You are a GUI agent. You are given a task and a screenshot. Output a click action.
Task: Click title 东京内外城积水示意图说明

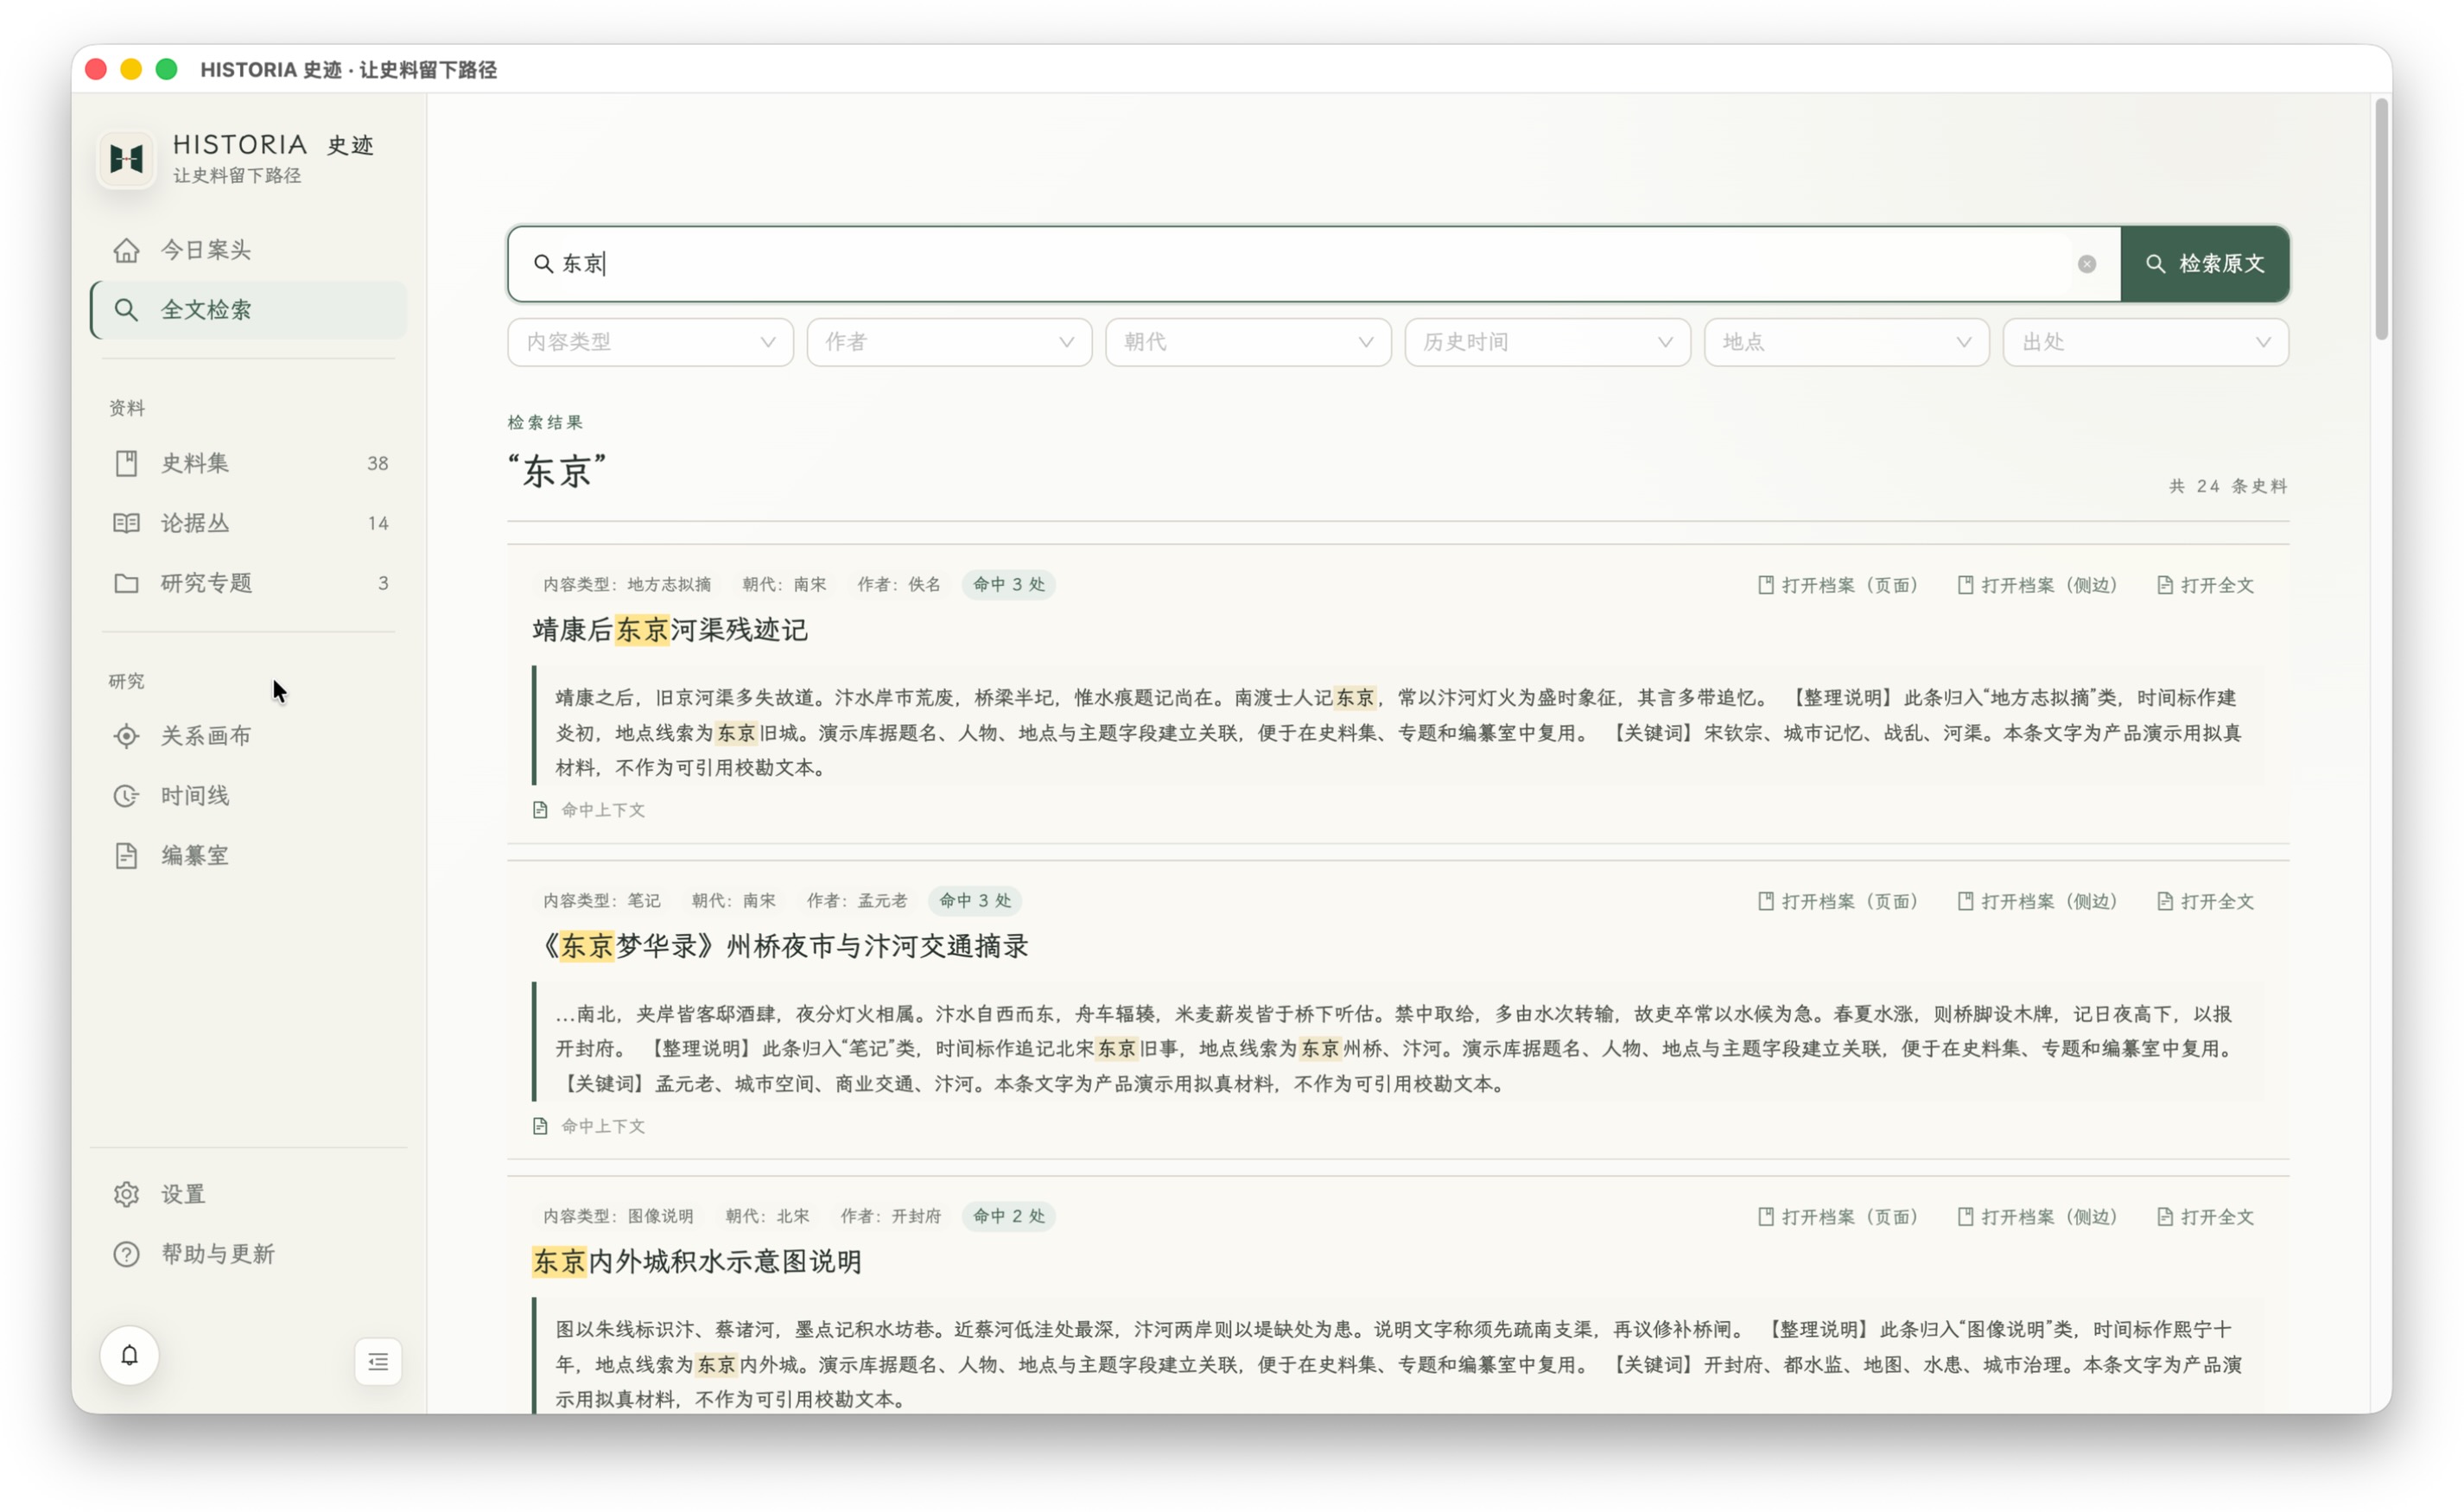[x=697, y=1262]
